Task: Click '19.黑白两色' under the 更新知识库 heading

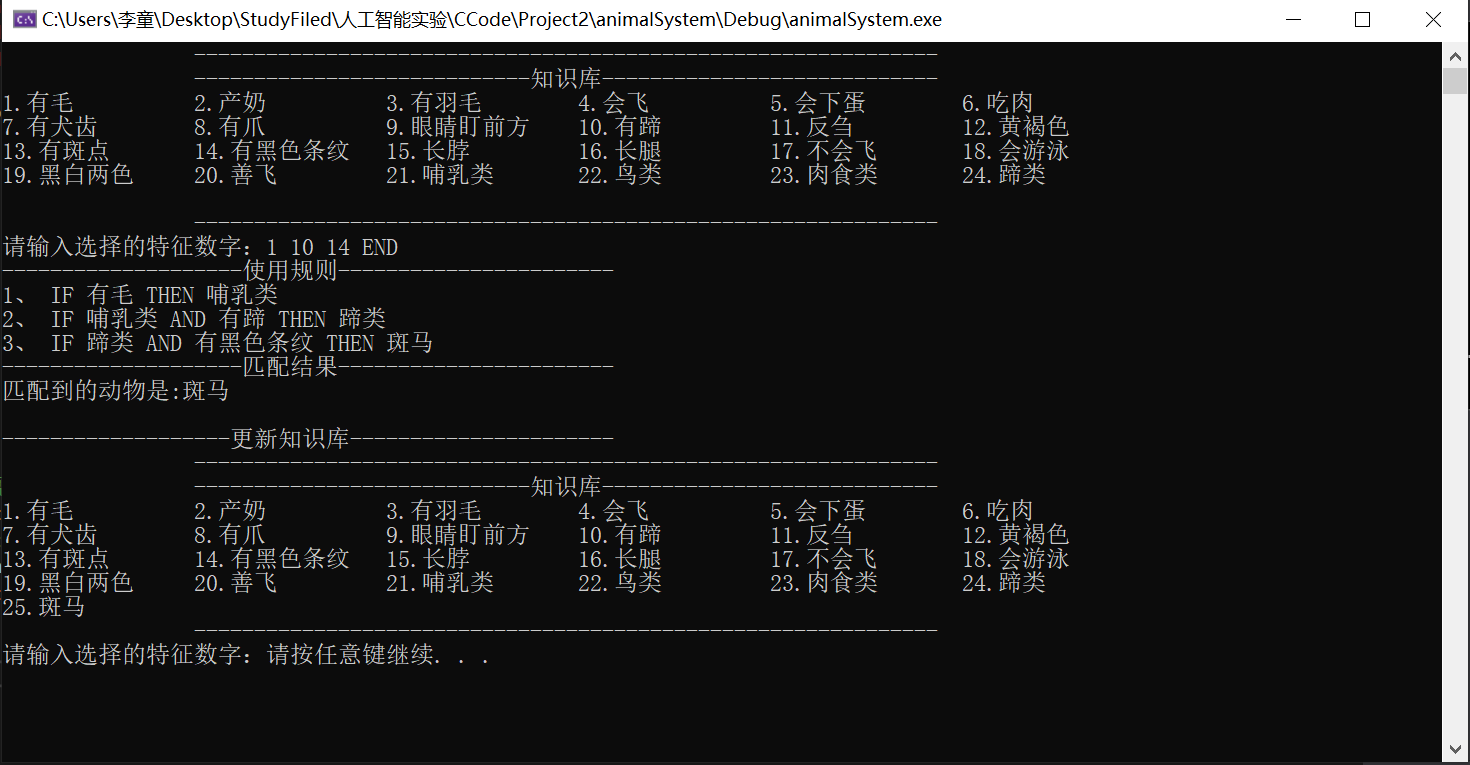Action: coord(68,583)
